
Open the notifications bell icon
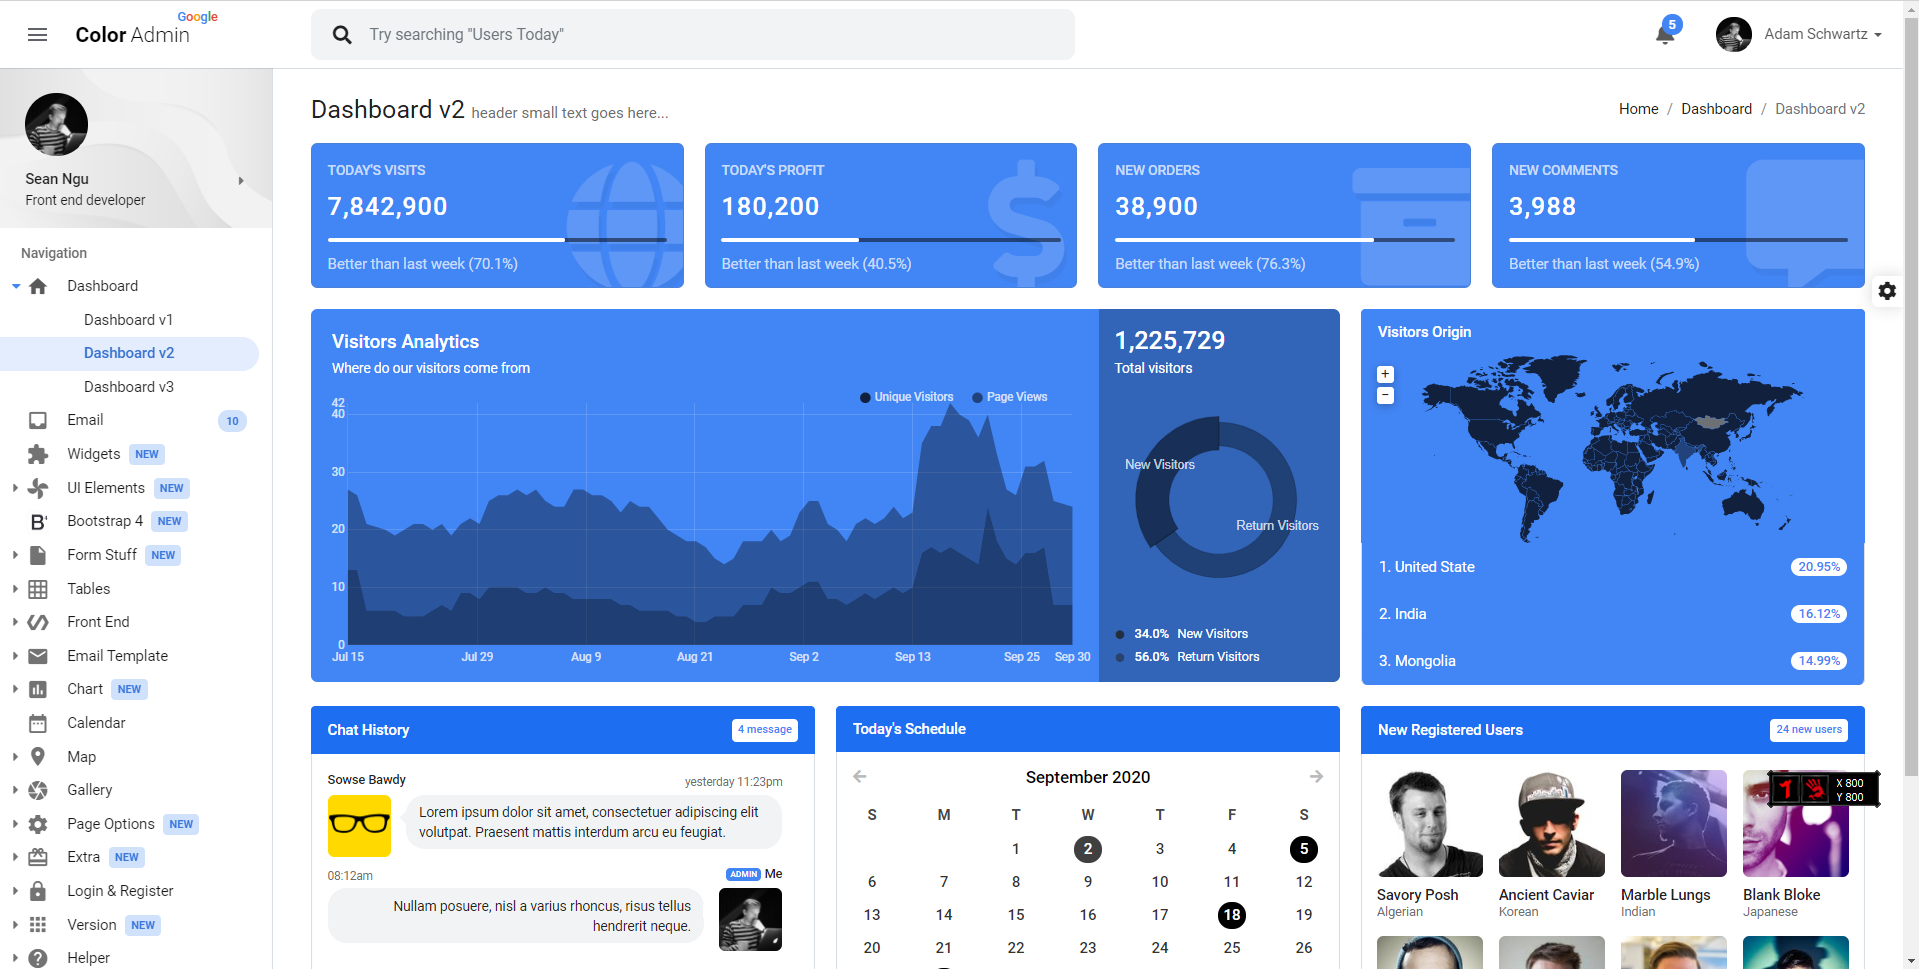pyautogui.click(x=1664, y=35)
